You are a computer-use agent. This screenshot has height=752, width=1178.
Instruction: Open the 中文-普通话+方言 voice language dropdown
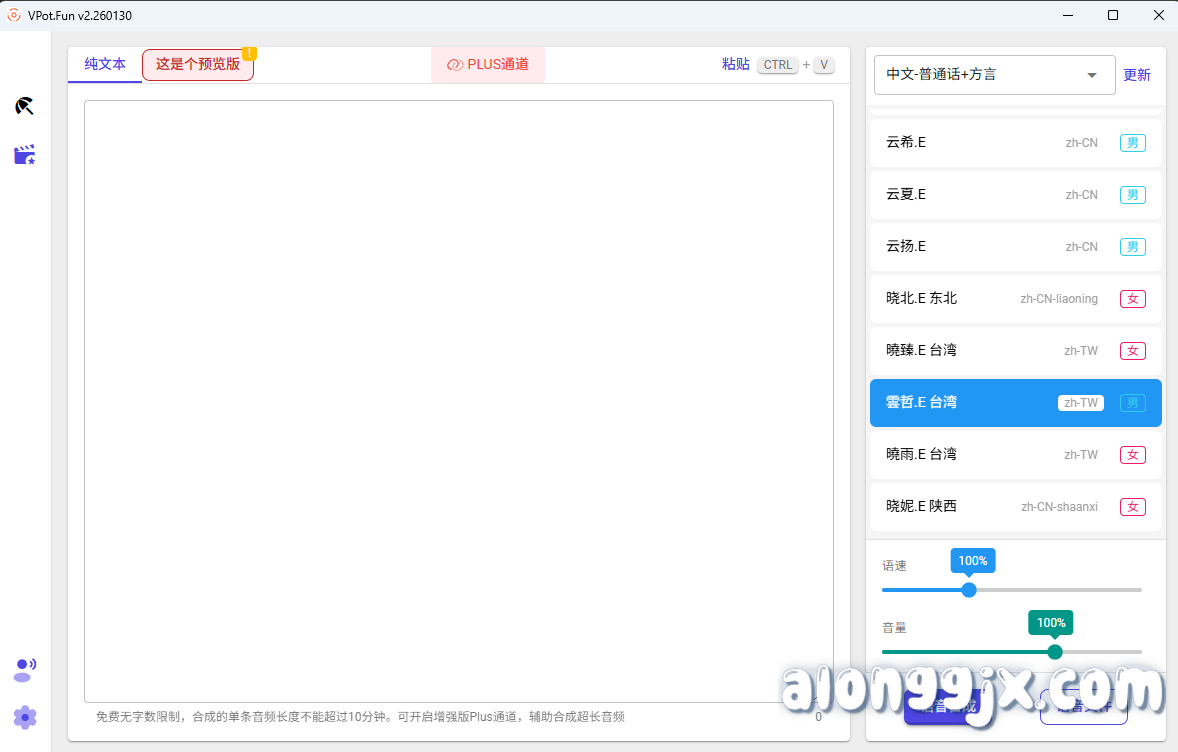click(993, 75)
